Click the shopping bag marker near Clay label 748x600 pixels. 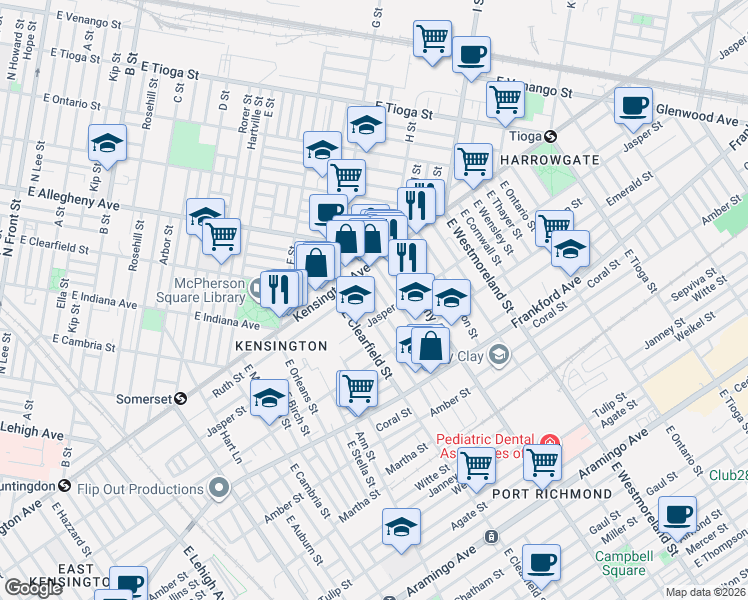430,346
